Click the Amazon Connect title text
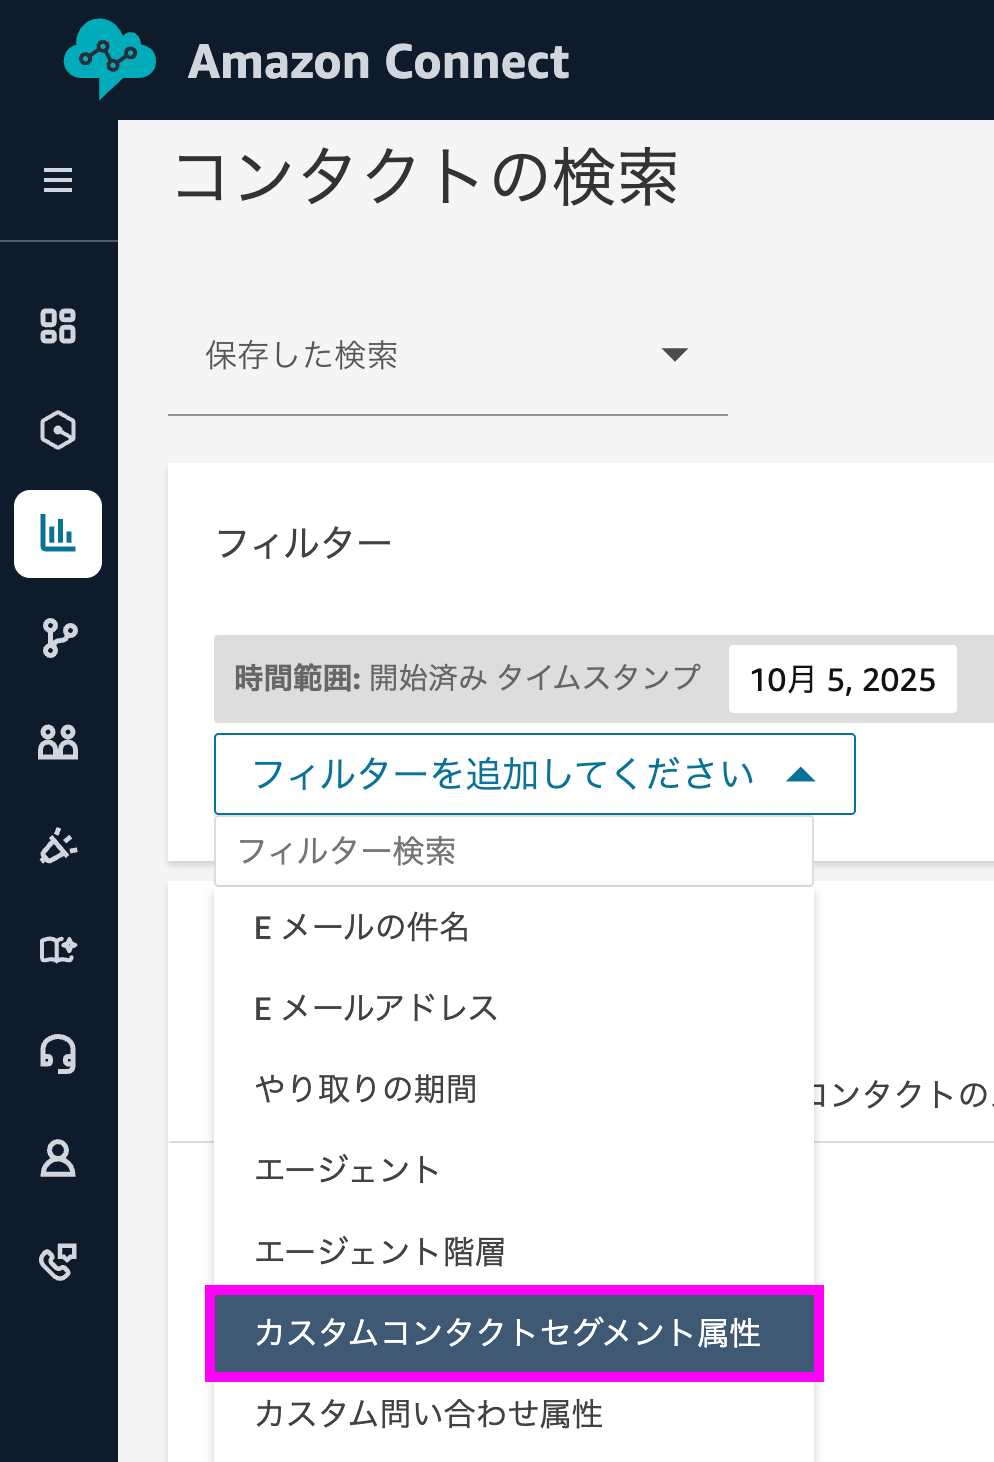This screenshot has width=994, height=1462. (x=379, y=62)
